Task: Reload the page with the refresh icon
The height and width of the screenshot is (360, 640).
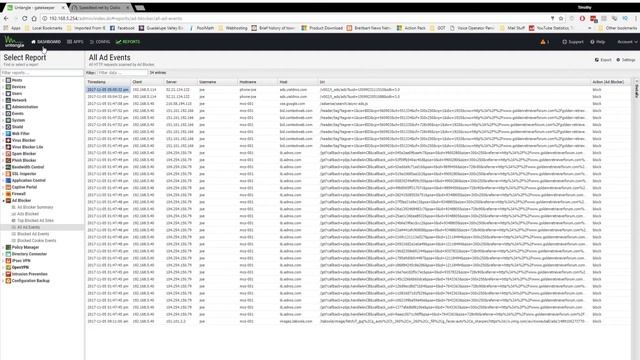Action: tap(24, 18)
